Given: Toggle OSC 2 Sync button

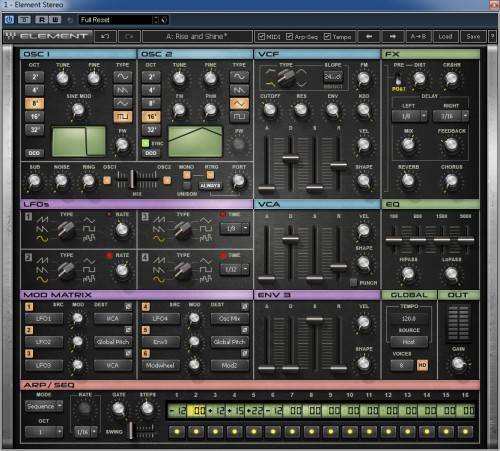Looking at the screenshot, I should click(x=146, y=143).
